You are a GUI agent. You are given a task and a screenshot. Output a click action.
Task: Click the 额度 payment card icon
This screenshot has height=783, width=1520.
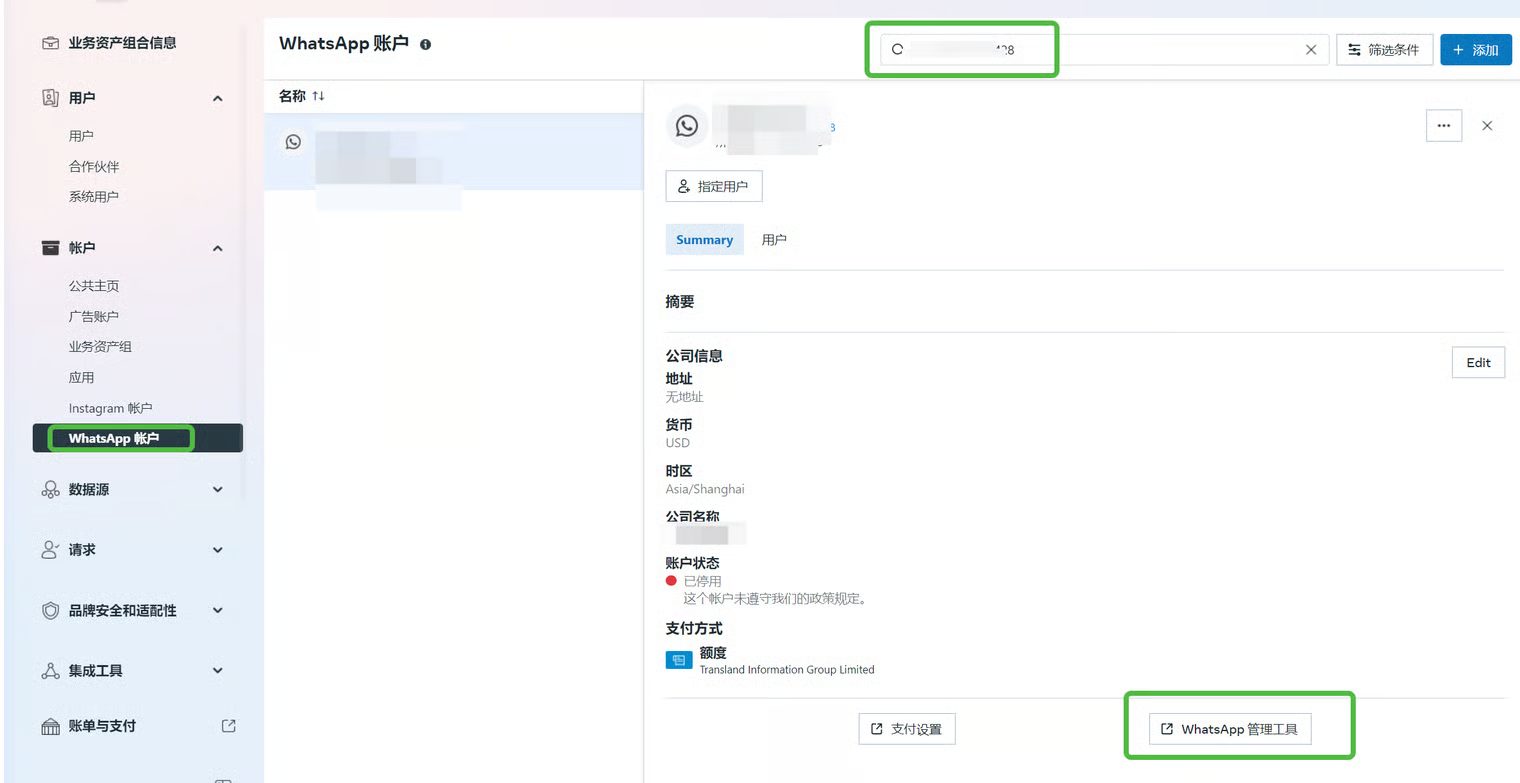click(x=679, y=660)
